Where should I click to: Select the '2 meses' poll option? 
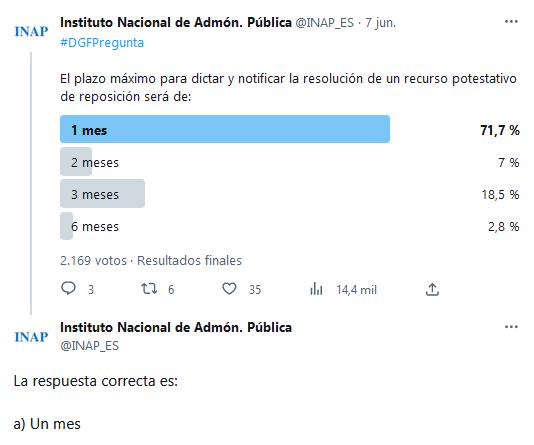tap(289, 162)
